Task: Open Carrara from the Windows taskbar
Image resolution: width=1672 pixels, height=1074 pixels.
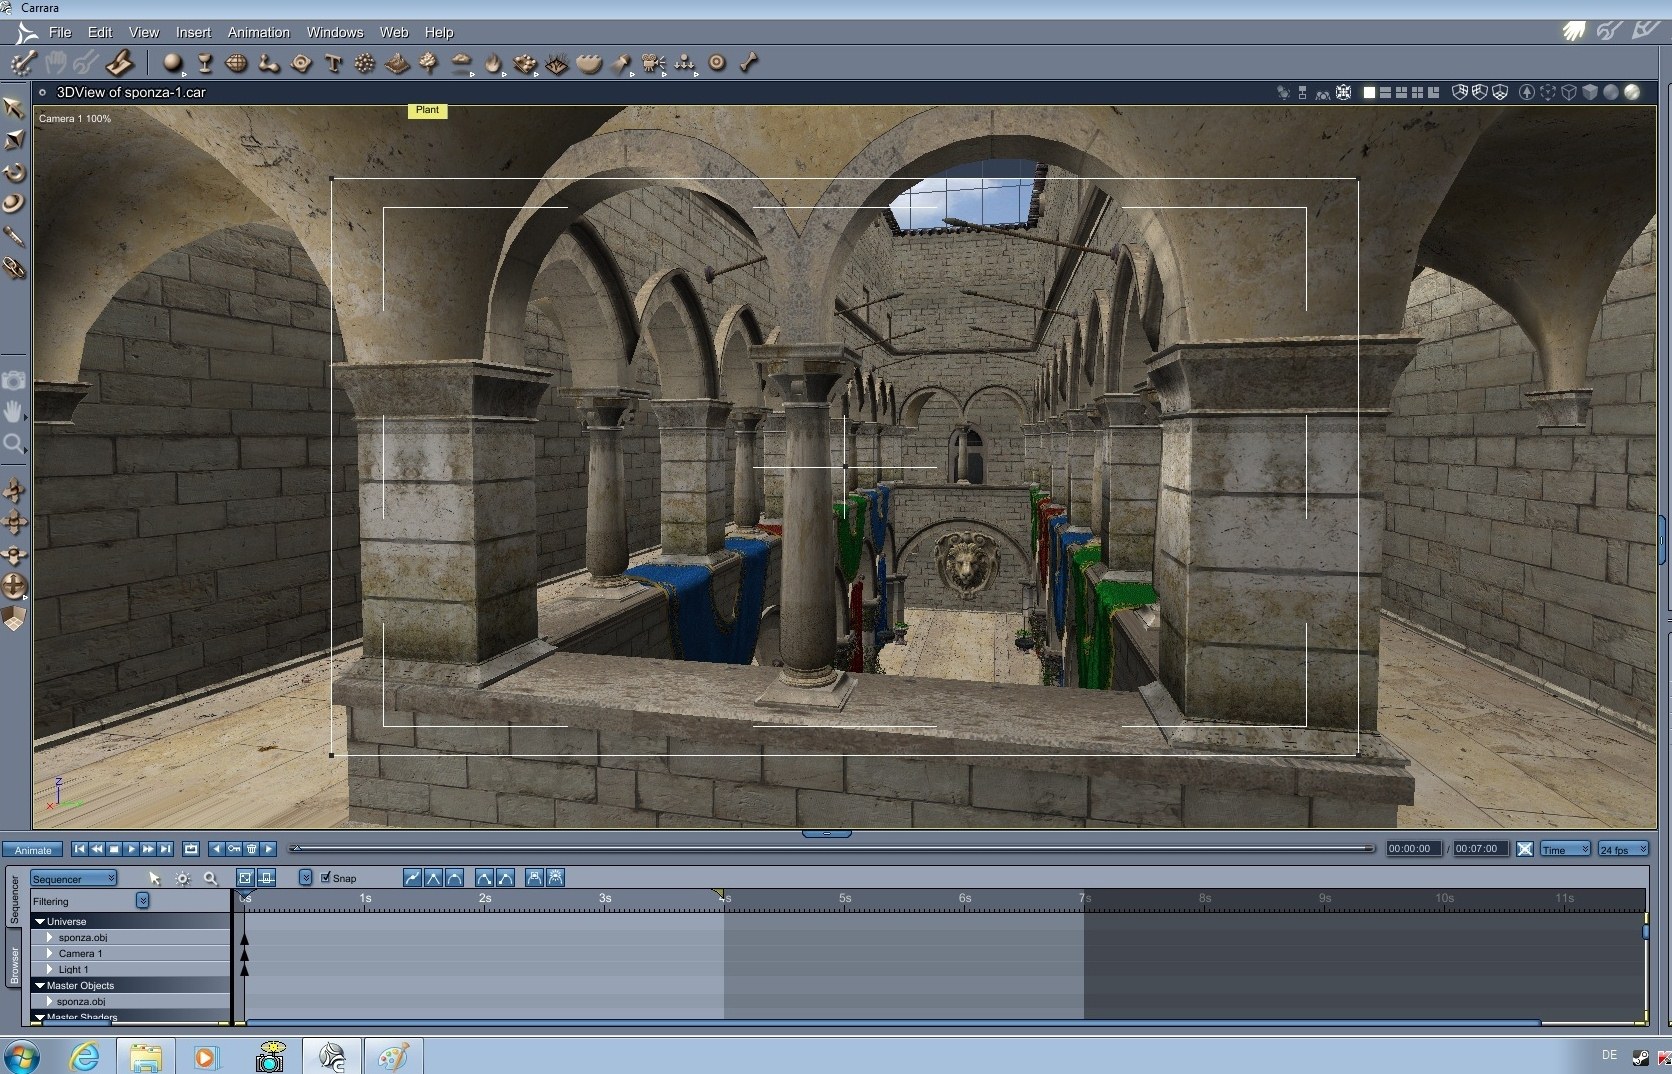Action: 332,1056
